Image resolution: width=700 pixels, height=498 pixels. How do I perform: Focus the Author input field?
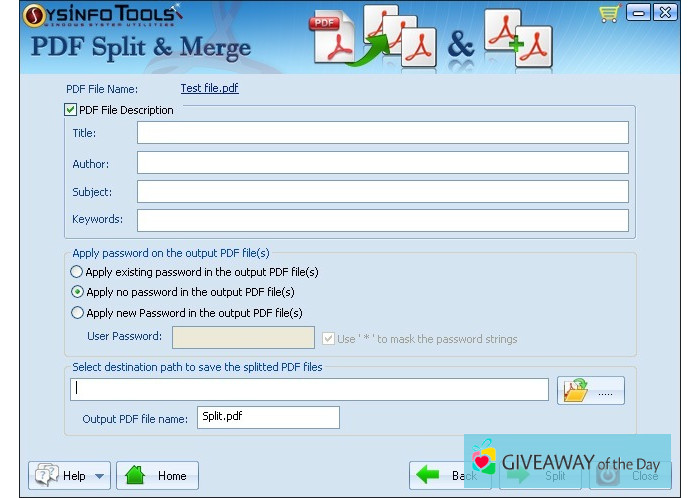[382, 163]
